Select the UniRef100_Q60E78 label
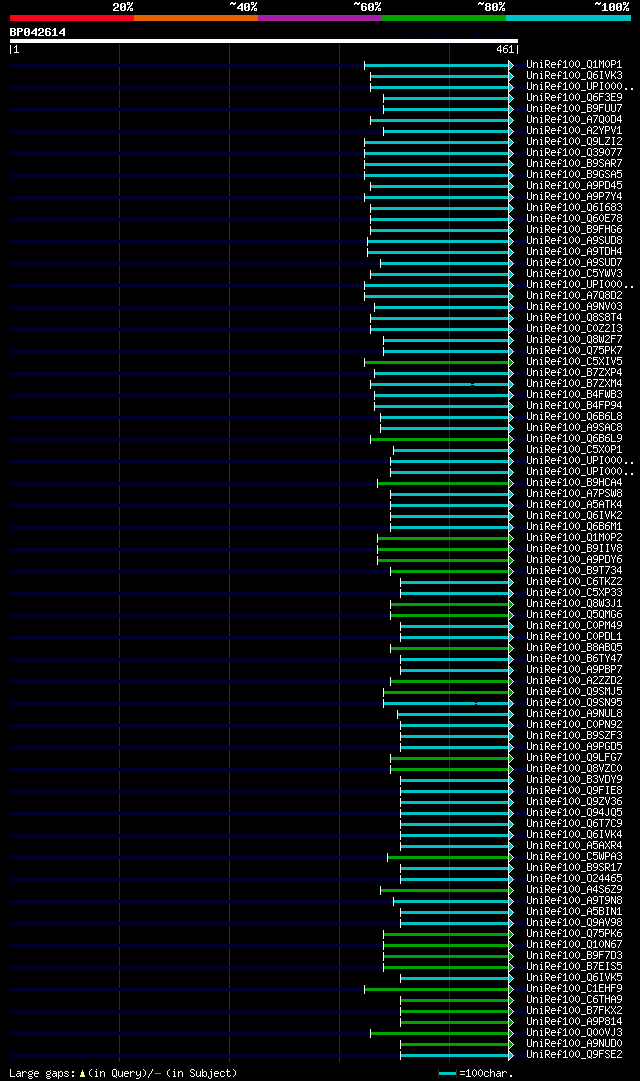This screenshot has width=640, height=1081. [574, 219]
